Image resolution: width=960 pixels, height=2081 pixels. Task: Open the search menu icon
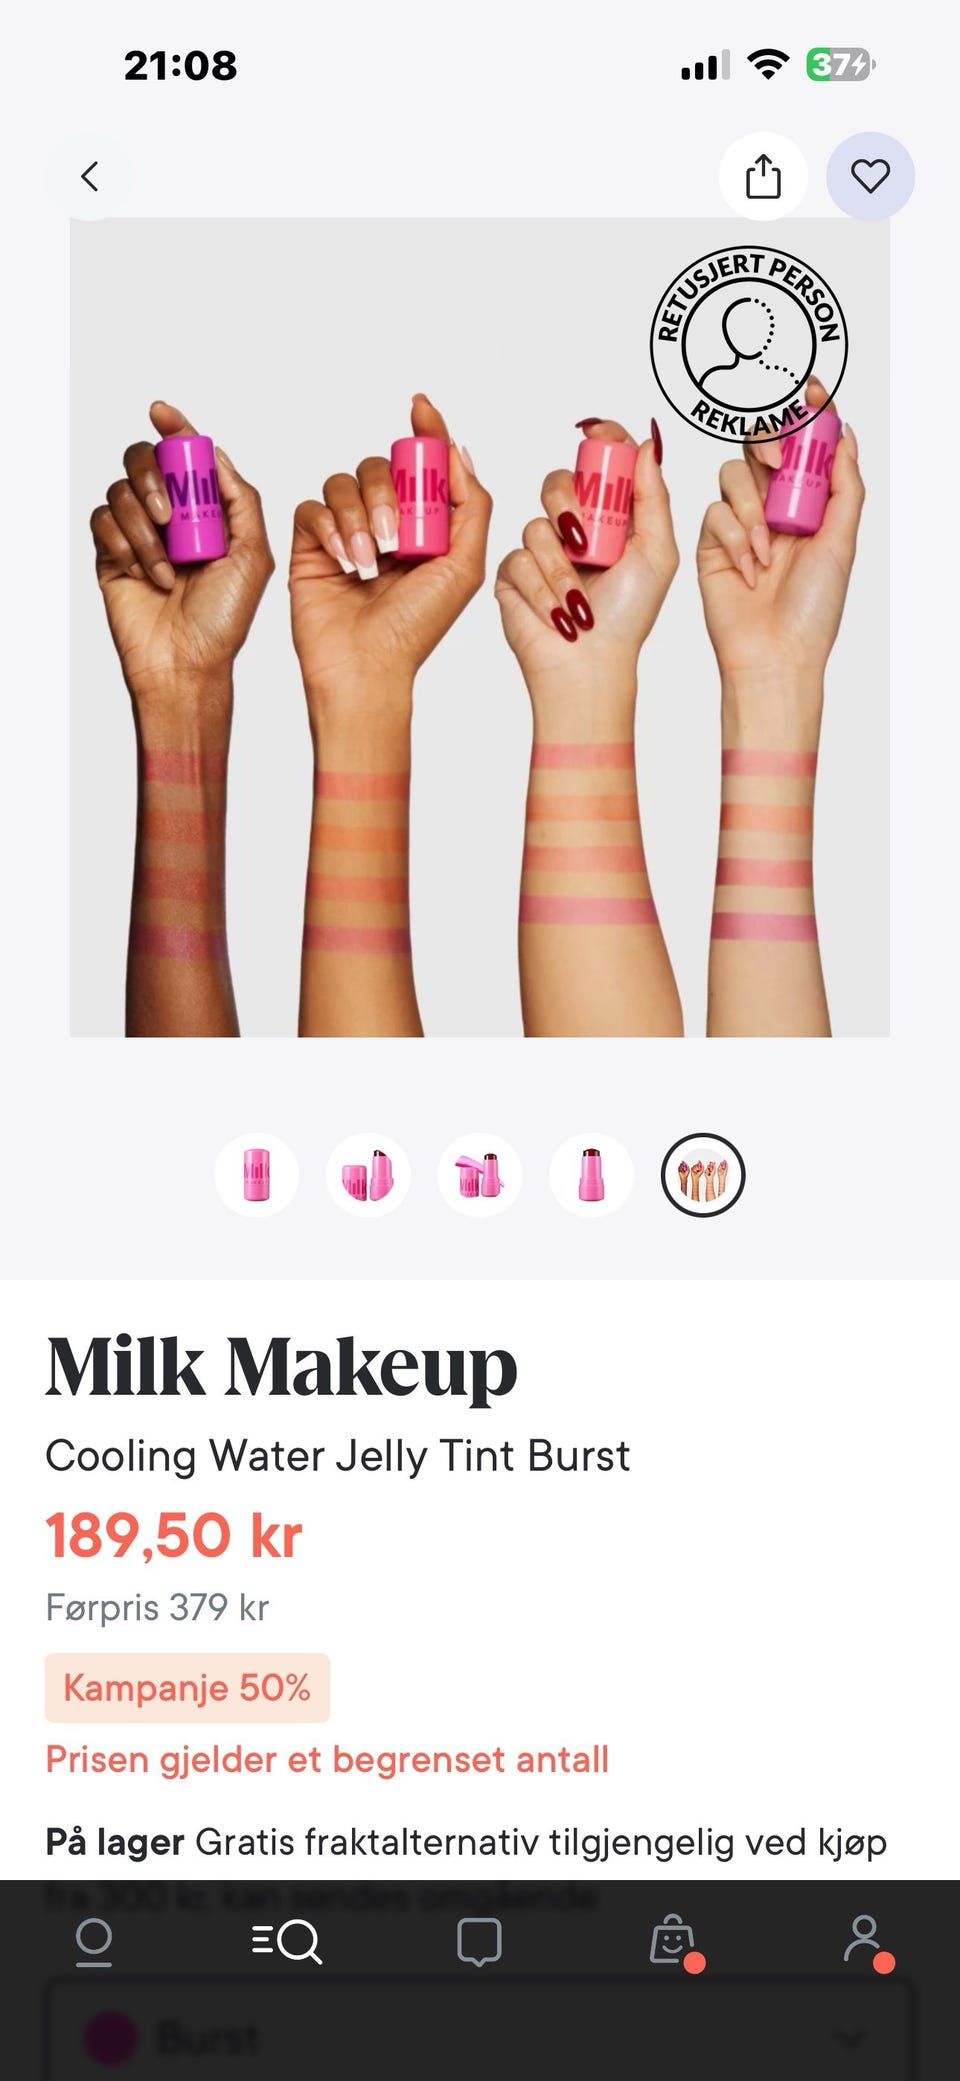(286, 1941)
